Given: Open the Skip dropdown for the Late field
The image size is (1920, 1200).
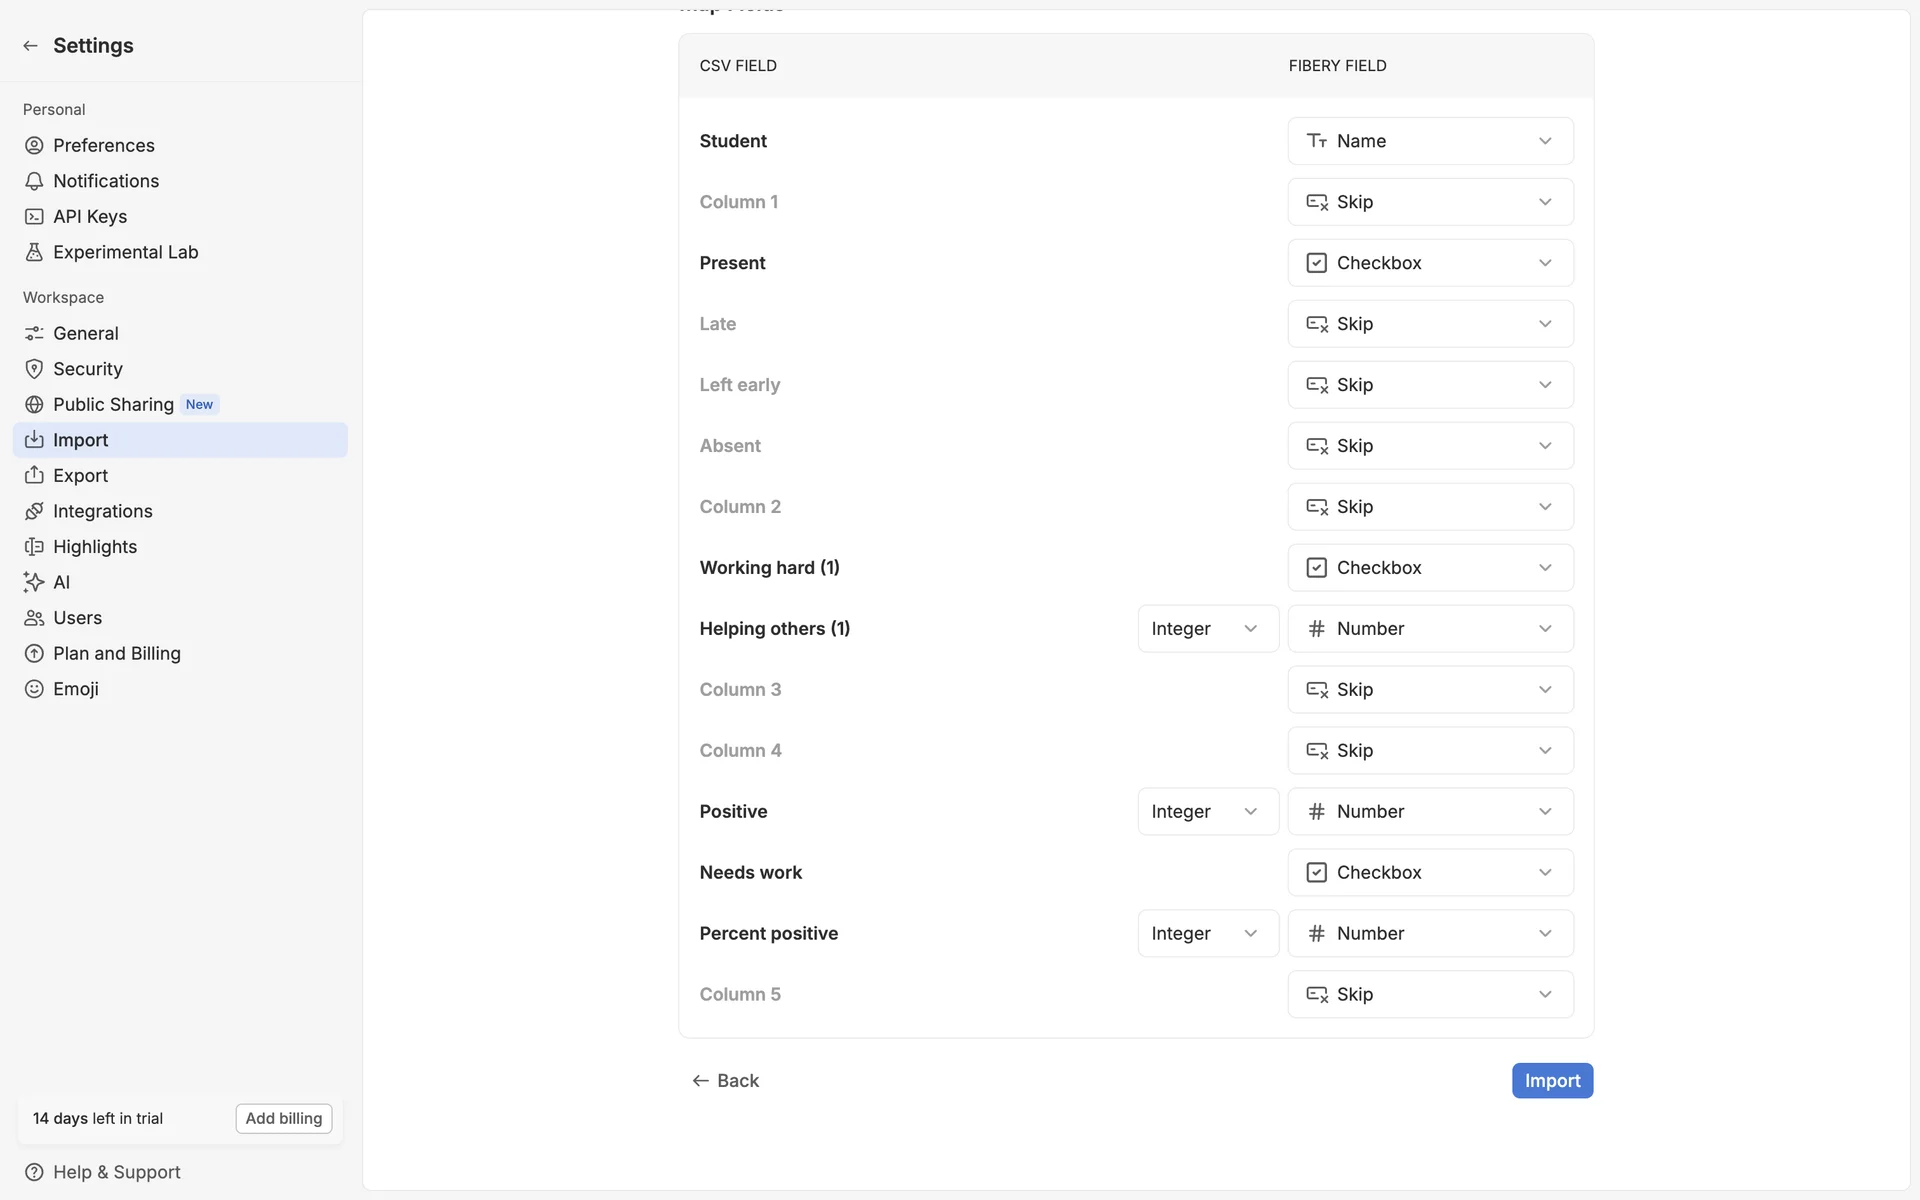Looking at the screenshot, I should 1430,324.
